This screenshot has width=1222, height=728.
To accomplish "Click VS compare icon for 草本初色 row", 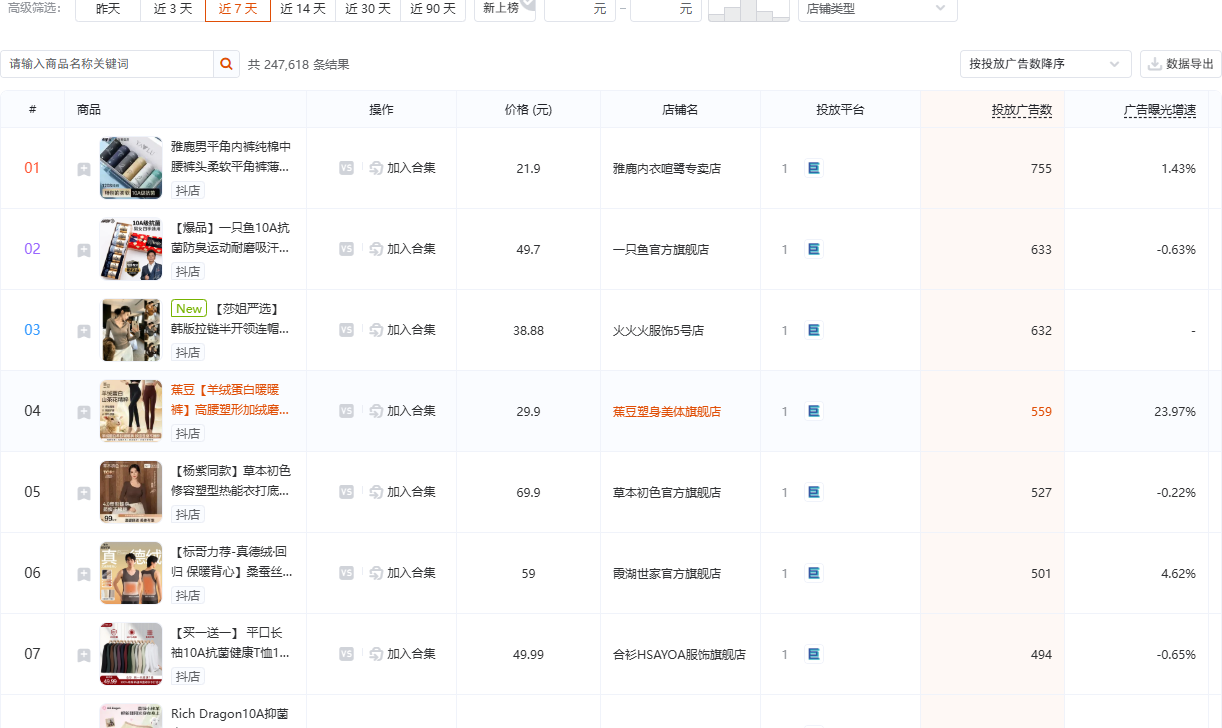I will coord(346,492).
